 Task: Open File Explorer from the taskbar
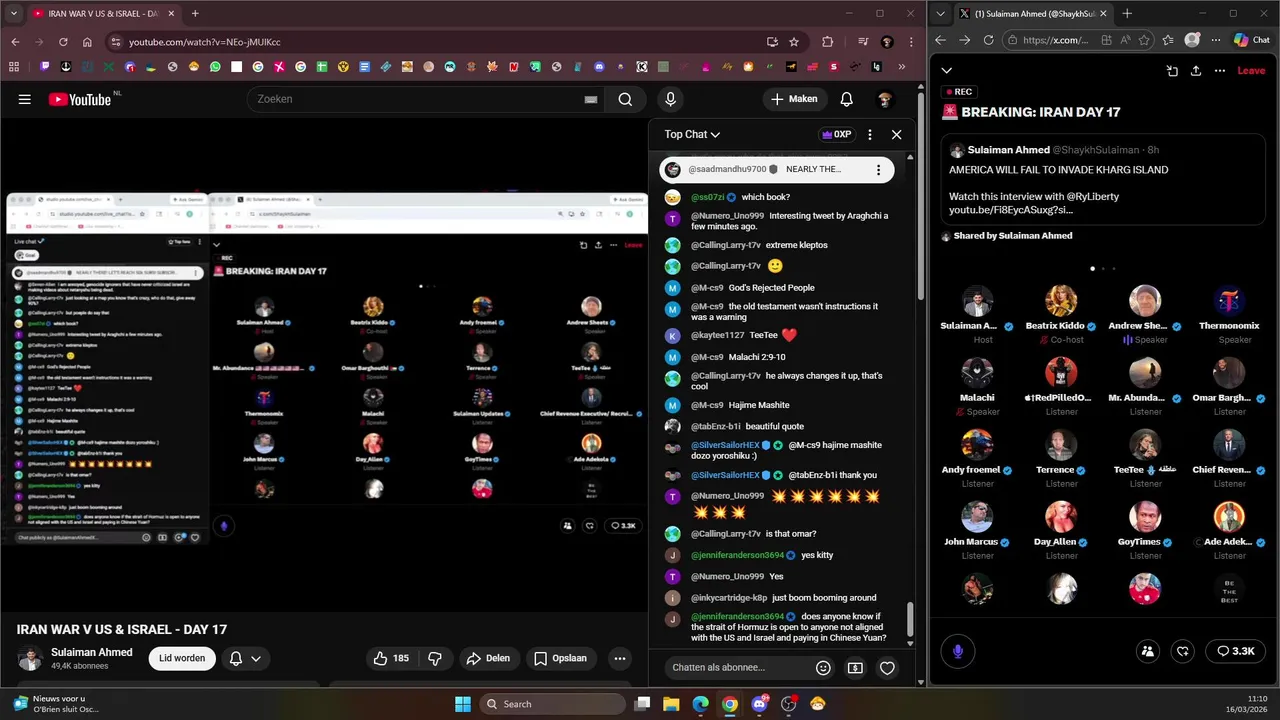coord(671,704)
